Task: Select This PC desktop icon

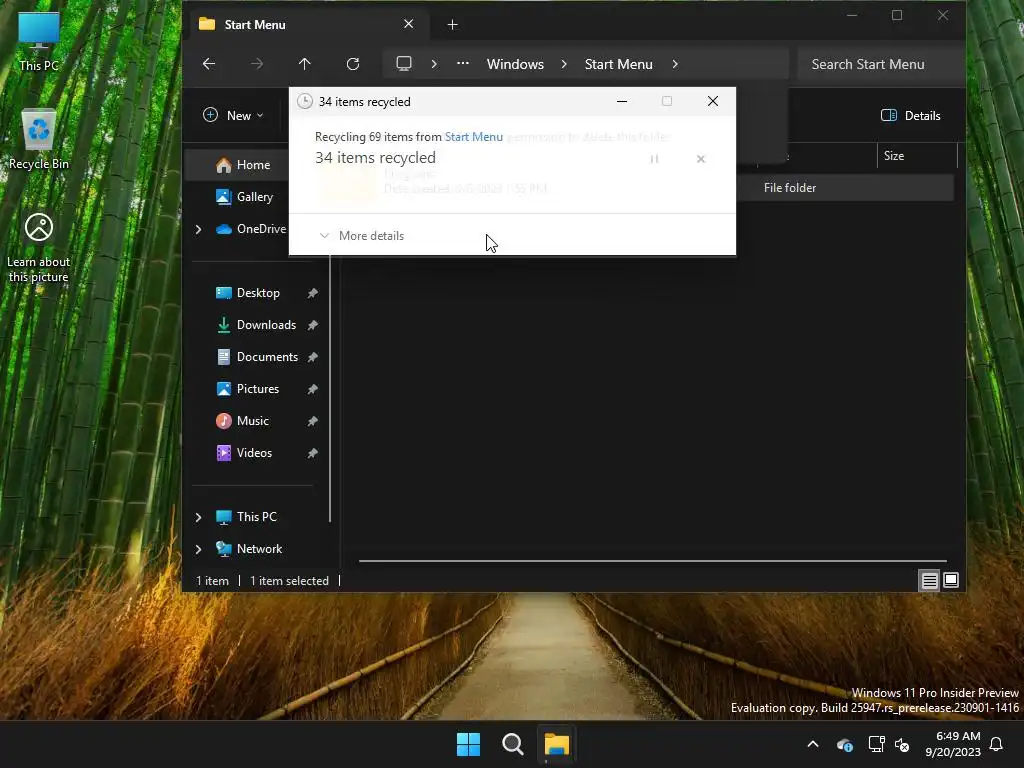Action: click(39, 41)
